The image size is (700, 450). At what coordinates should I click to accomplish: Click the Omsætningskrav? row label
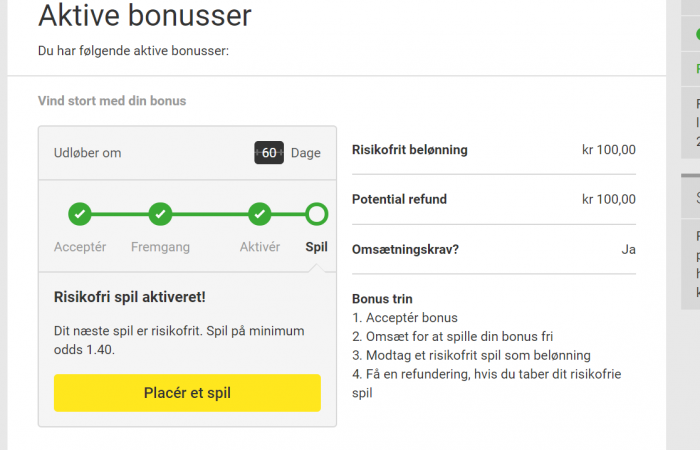tap(405, 249)
